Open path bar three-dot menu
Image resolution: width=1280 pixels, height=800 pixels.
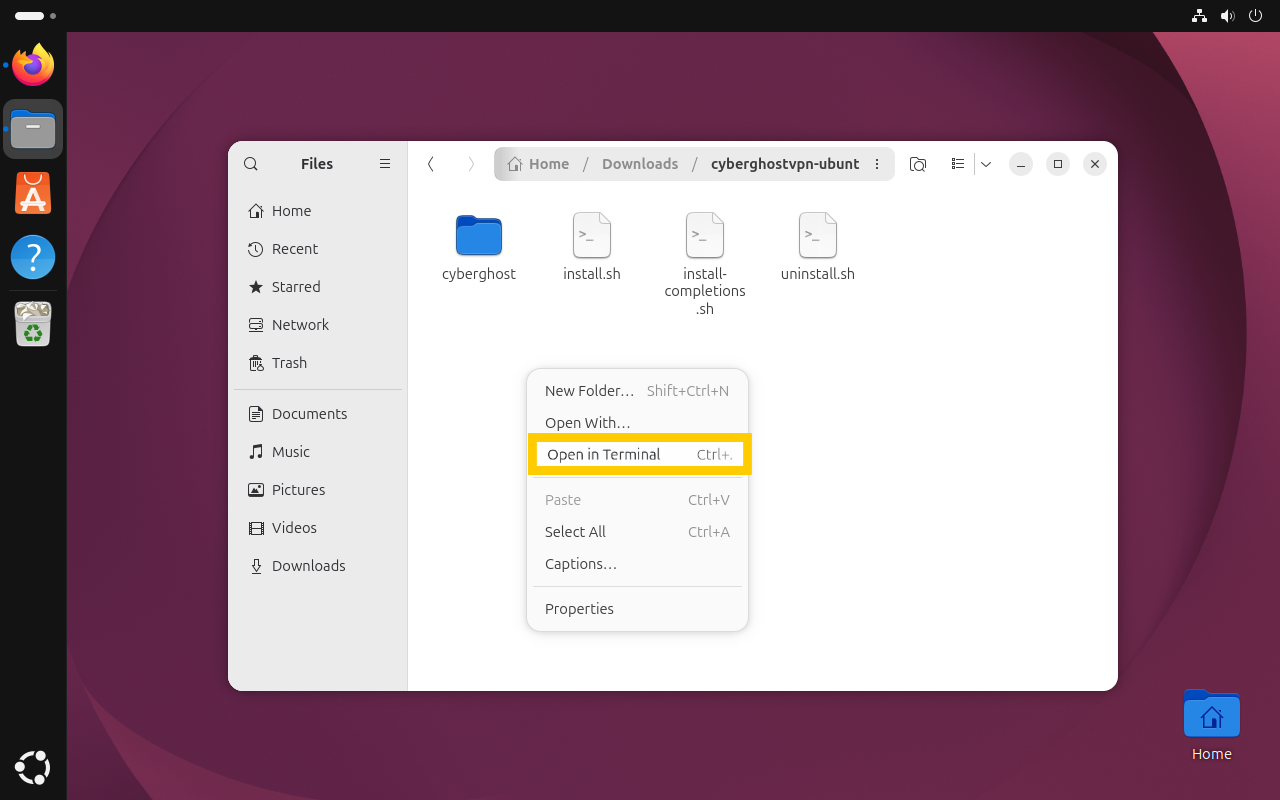click(x=877, y=164)
